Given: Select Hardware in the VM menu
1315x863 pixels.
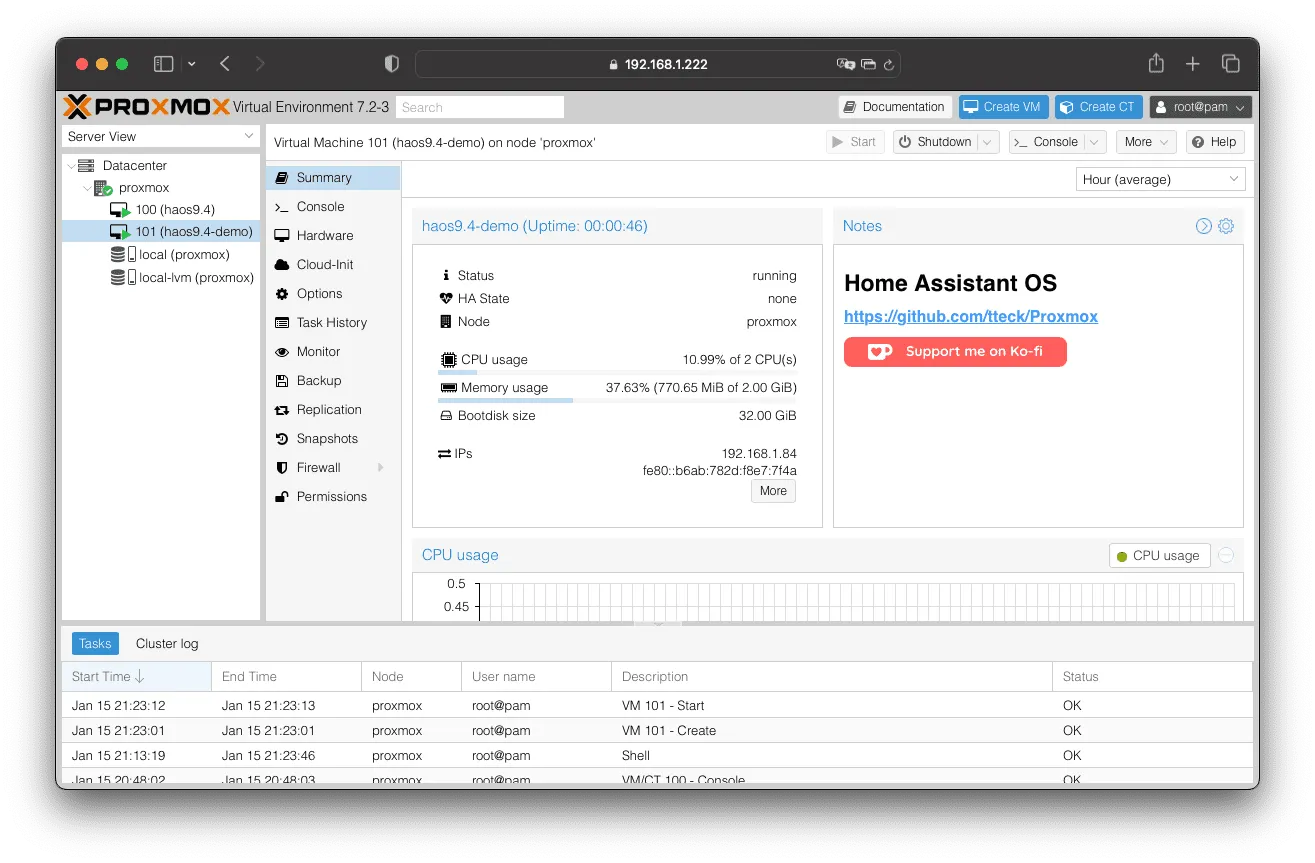Looking at the screenshot, I should [x=332, y=236].
